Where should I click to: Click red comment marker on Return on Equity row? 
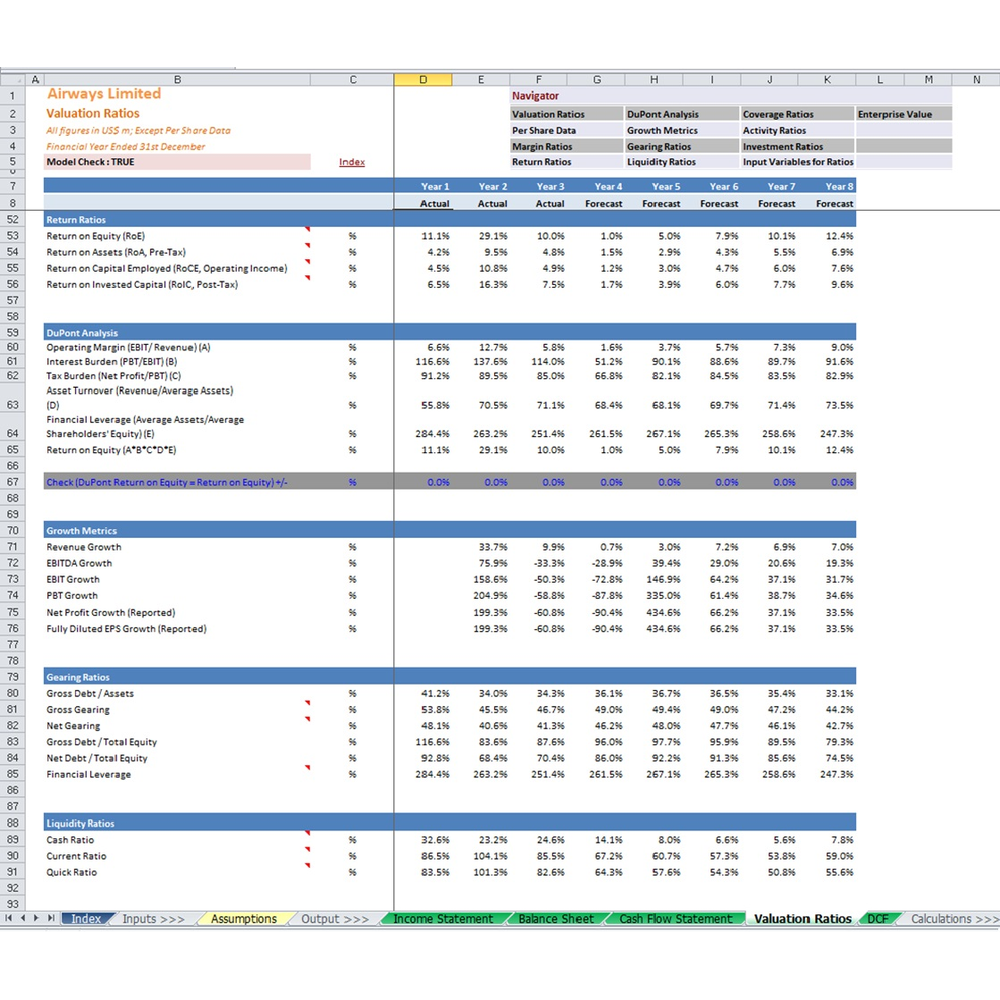tap(307, 229)
